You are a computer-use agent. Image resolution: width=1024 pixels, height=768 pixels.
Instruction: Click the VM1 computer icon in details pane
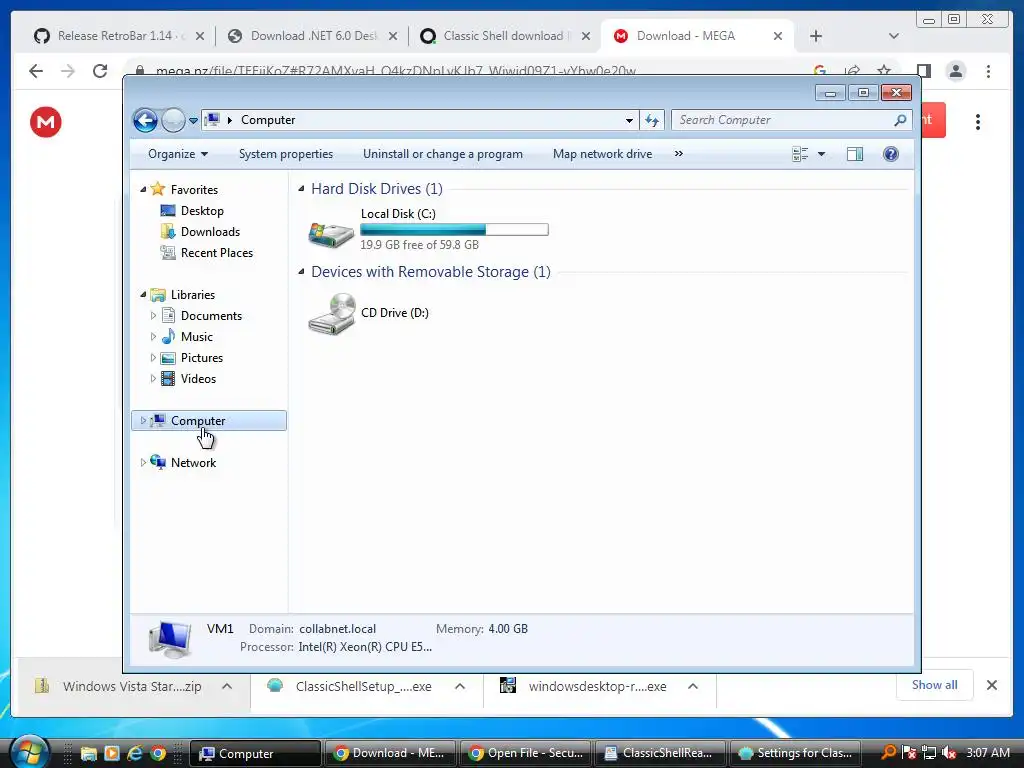(170, 639)
